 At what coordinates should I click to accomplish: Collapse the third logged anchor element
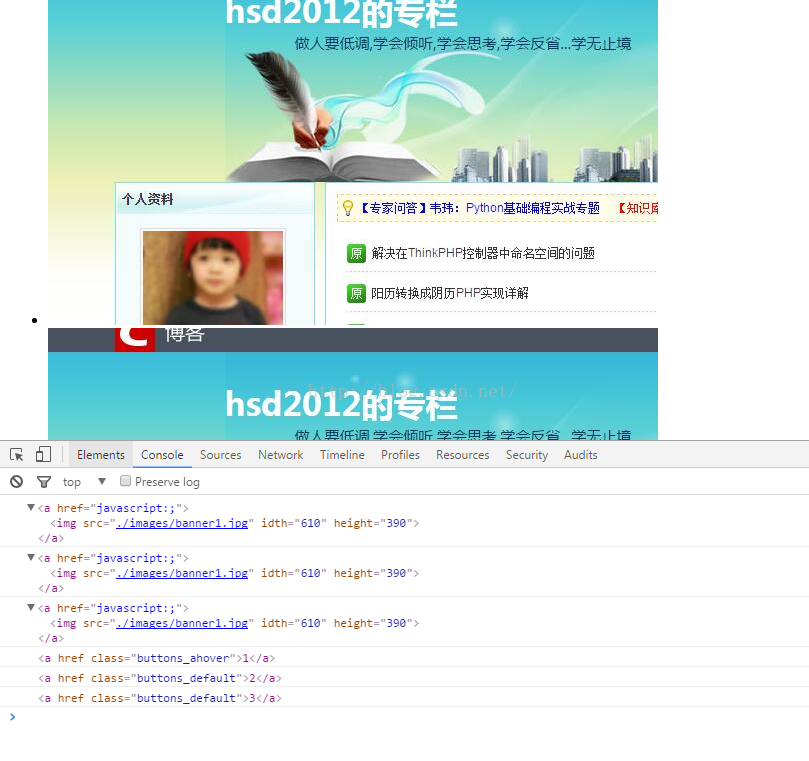31,608
